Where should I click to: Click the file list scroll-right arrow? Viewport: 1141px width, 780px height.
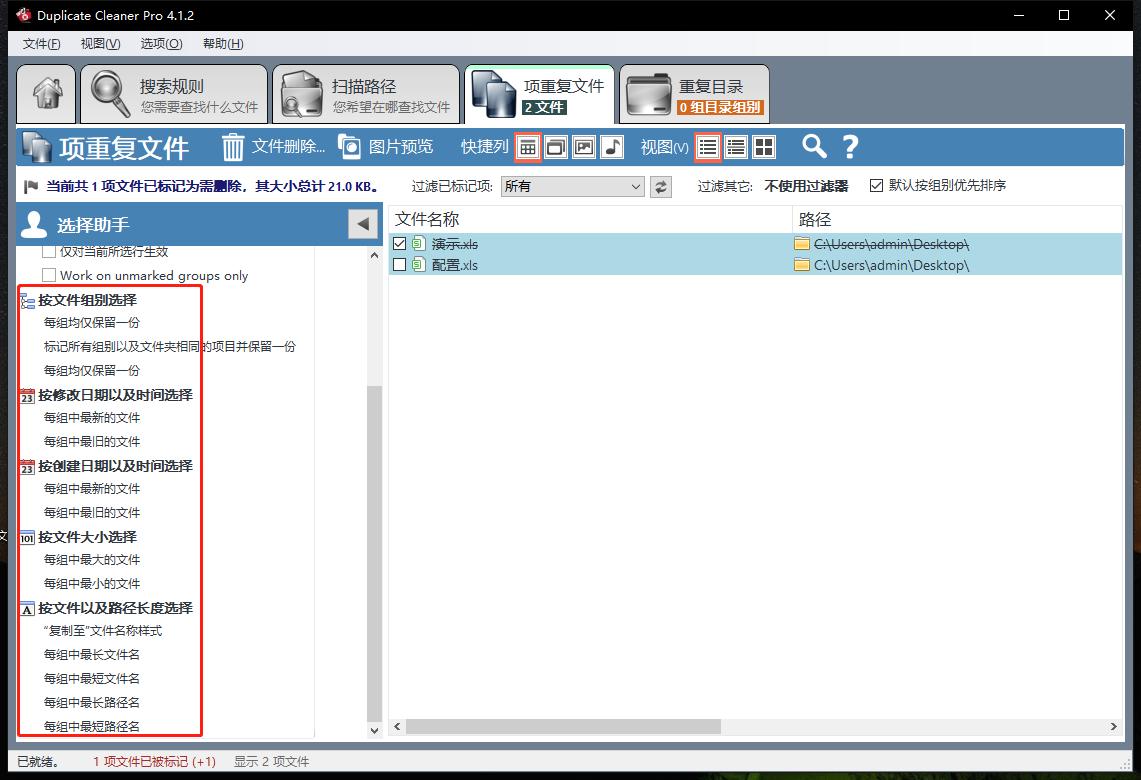[x=1113, y=726]
